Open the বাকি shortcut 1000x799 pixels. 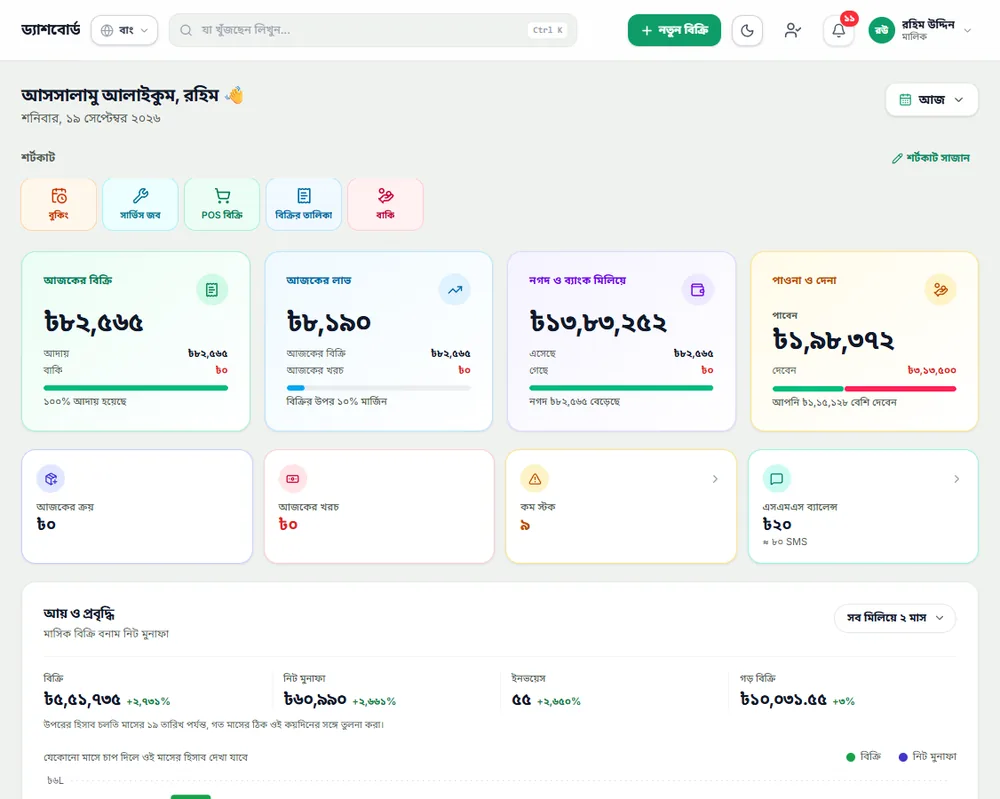point(385,204)
